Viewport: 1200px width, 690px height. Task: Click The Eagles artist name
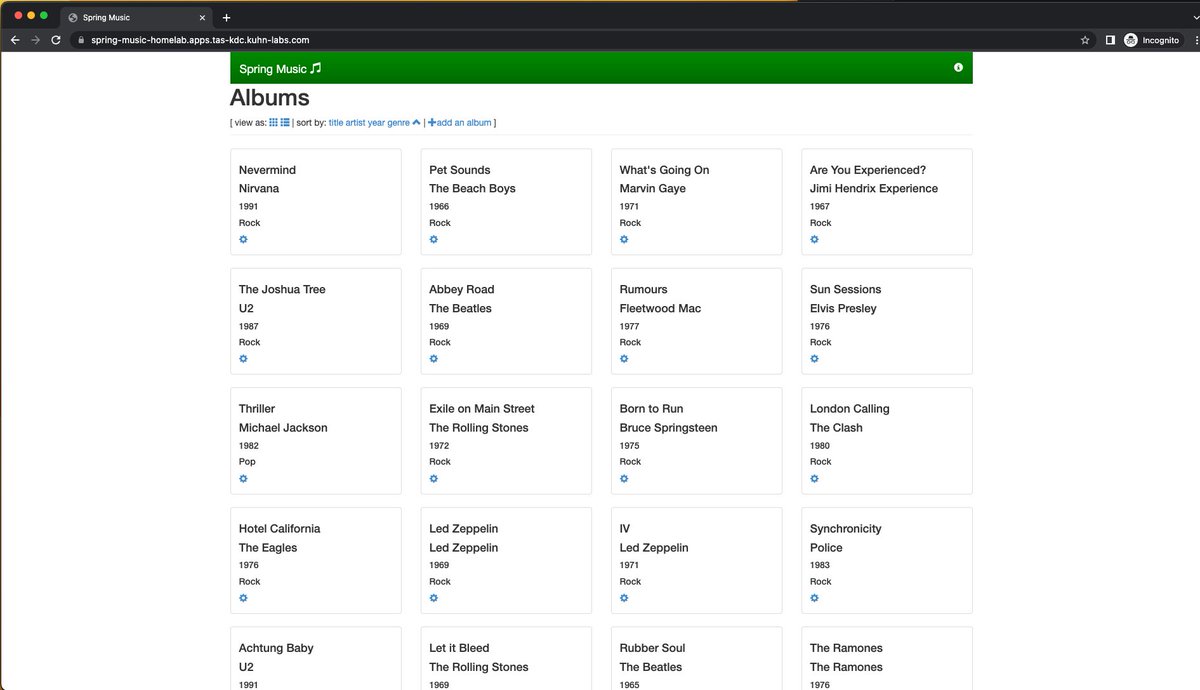pos(268,547)
